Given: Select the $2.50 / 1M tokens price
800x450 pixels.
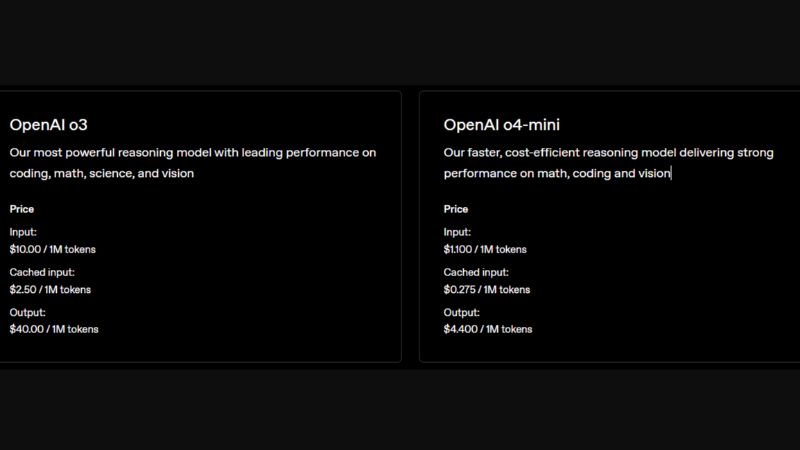Looking at the screenshot, I should coord(50,289).
